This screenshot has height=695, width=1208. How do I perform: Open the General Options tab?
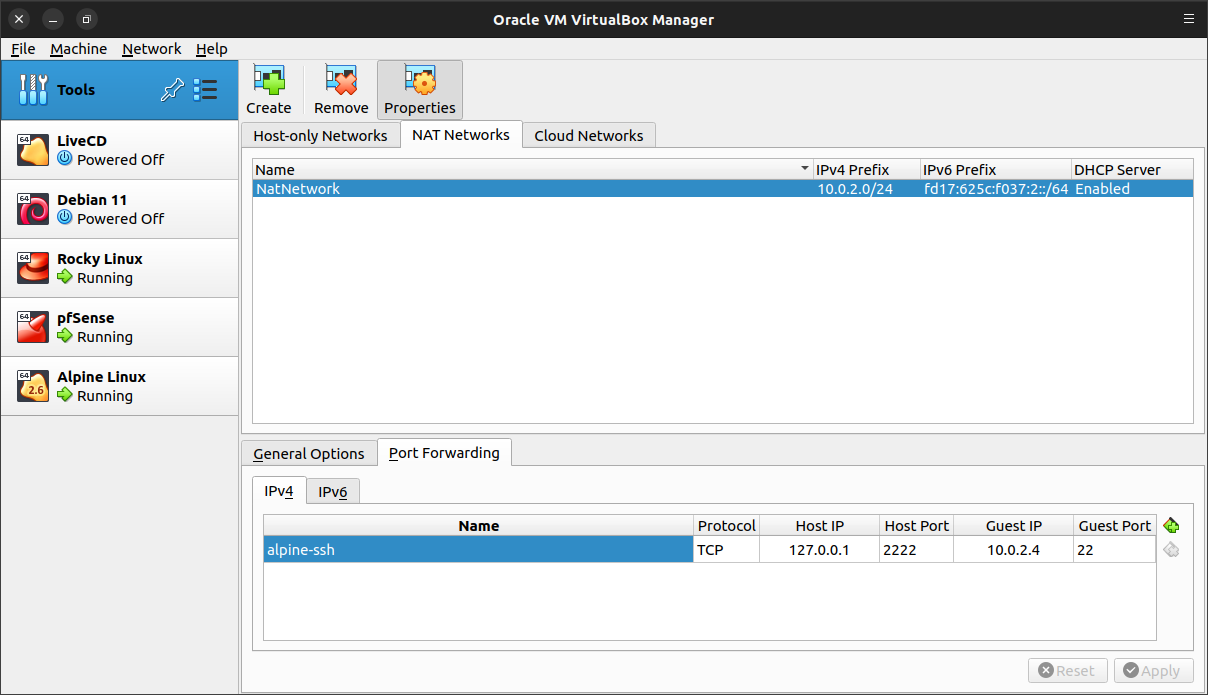[x=309, y=453]
